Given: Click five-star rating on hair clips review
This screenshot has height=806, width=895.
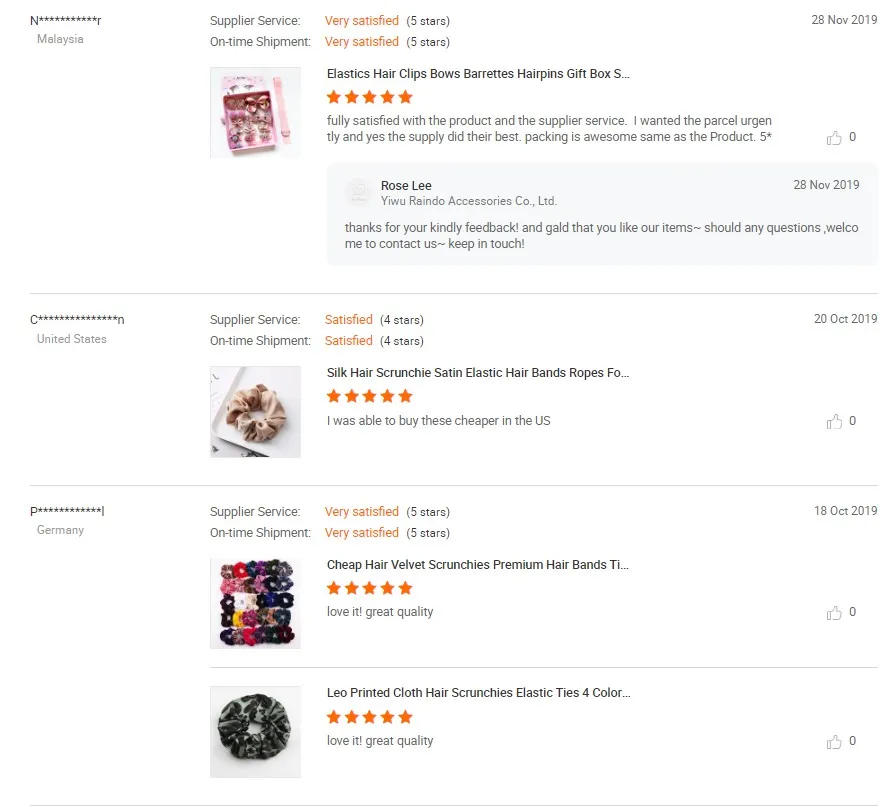Looking at the screenshot, I should pos(369,97).
